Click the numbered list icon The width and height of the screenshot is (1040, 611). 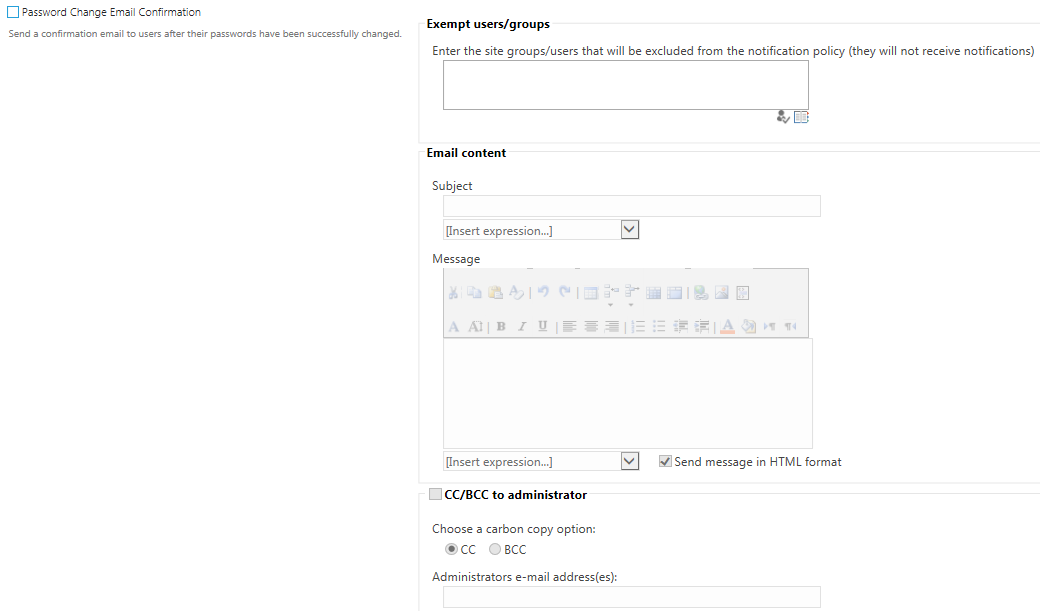[x=638, y=326]
